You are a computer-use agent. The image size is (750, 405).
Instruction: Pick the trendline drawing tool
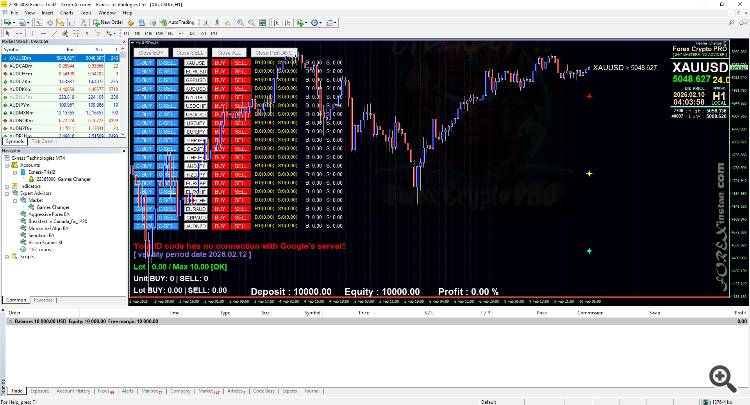tap(54, 33)
